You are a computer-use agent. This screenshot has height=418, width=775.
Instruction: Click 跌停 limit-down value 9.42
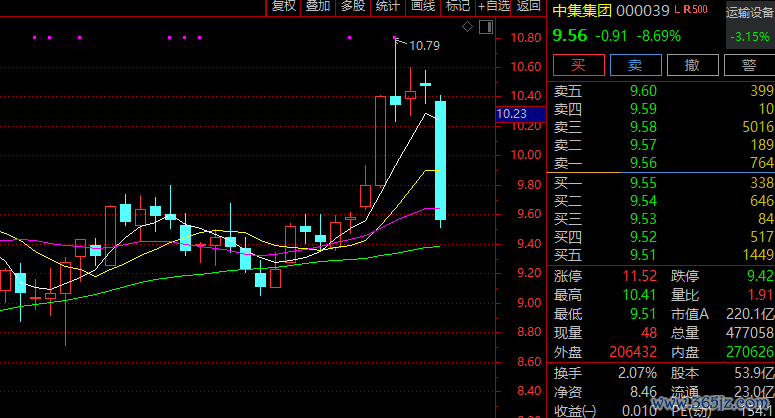(x=761, y=276)
